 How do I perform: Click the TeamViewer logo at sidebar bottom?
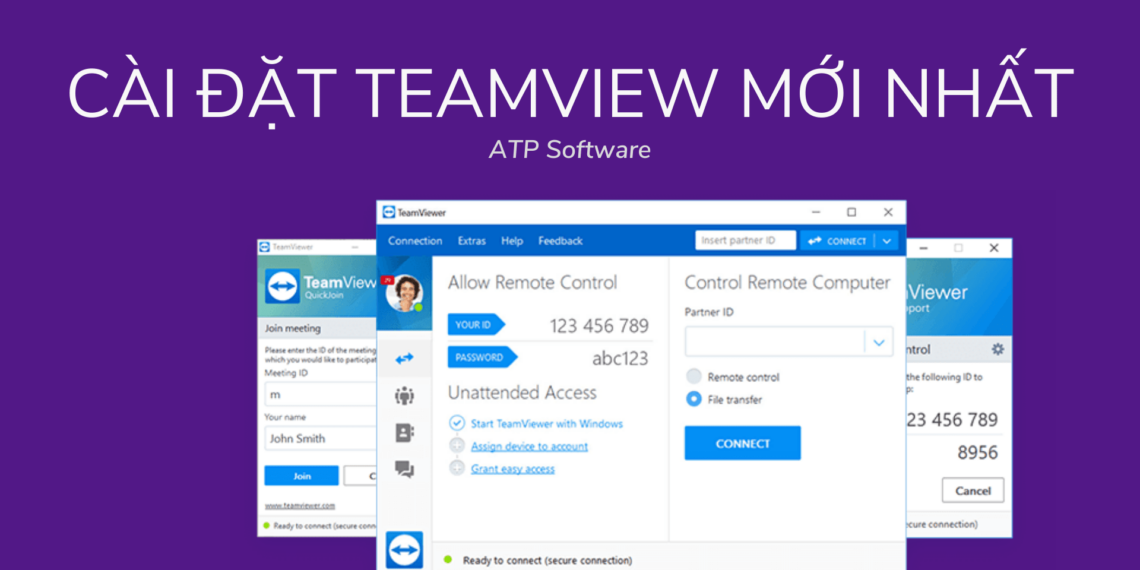point(404,549)
